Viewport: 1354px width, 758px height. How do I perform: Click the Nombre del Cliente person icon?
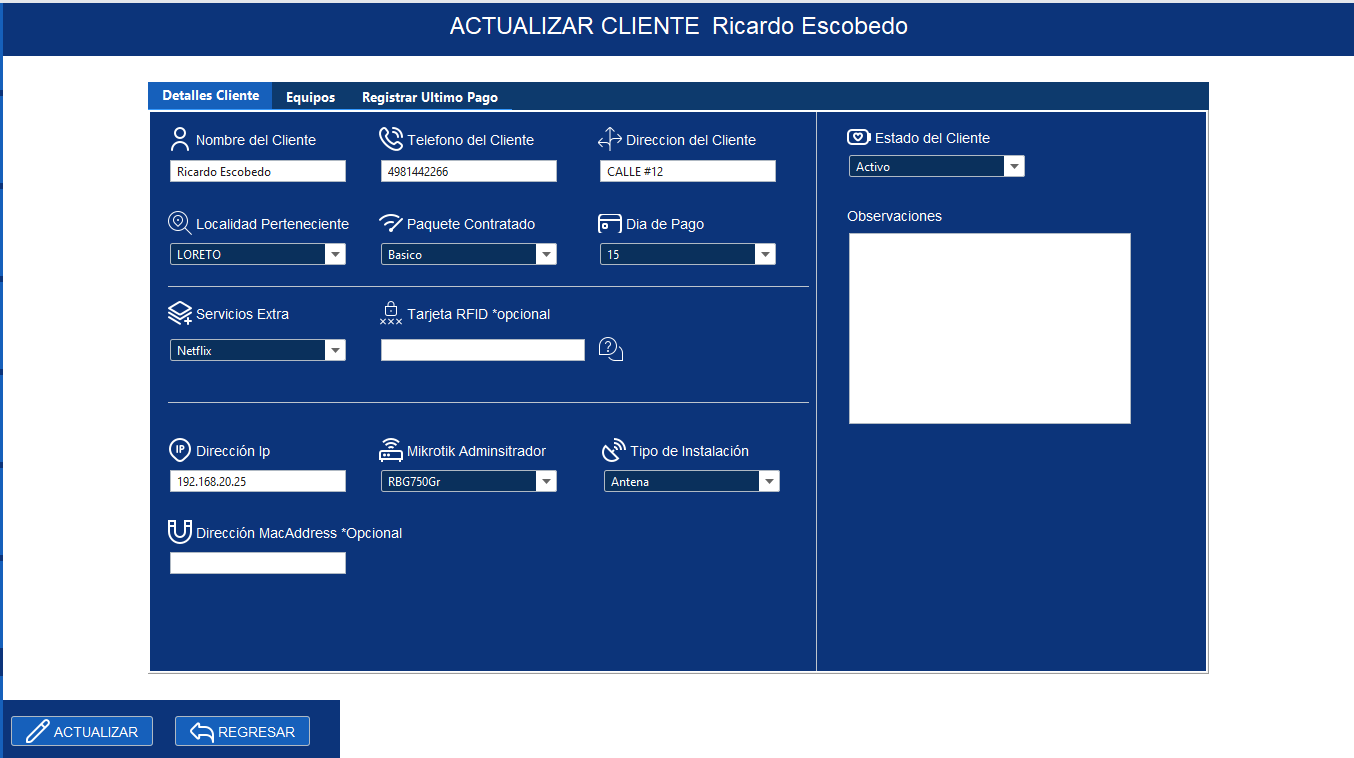(x=179, y=138)
